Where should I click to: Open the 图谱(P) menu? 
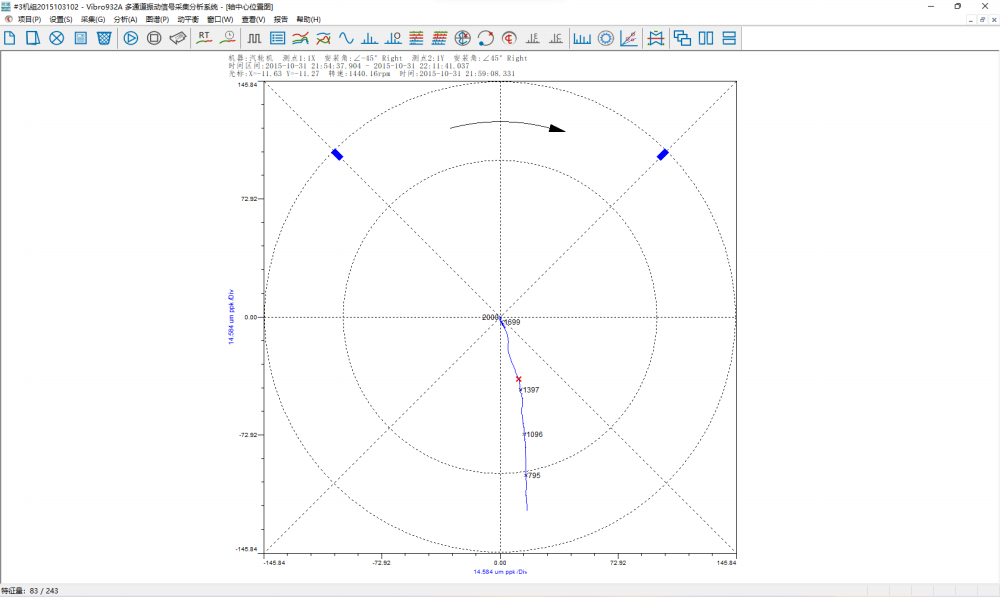tap(157, 20)
